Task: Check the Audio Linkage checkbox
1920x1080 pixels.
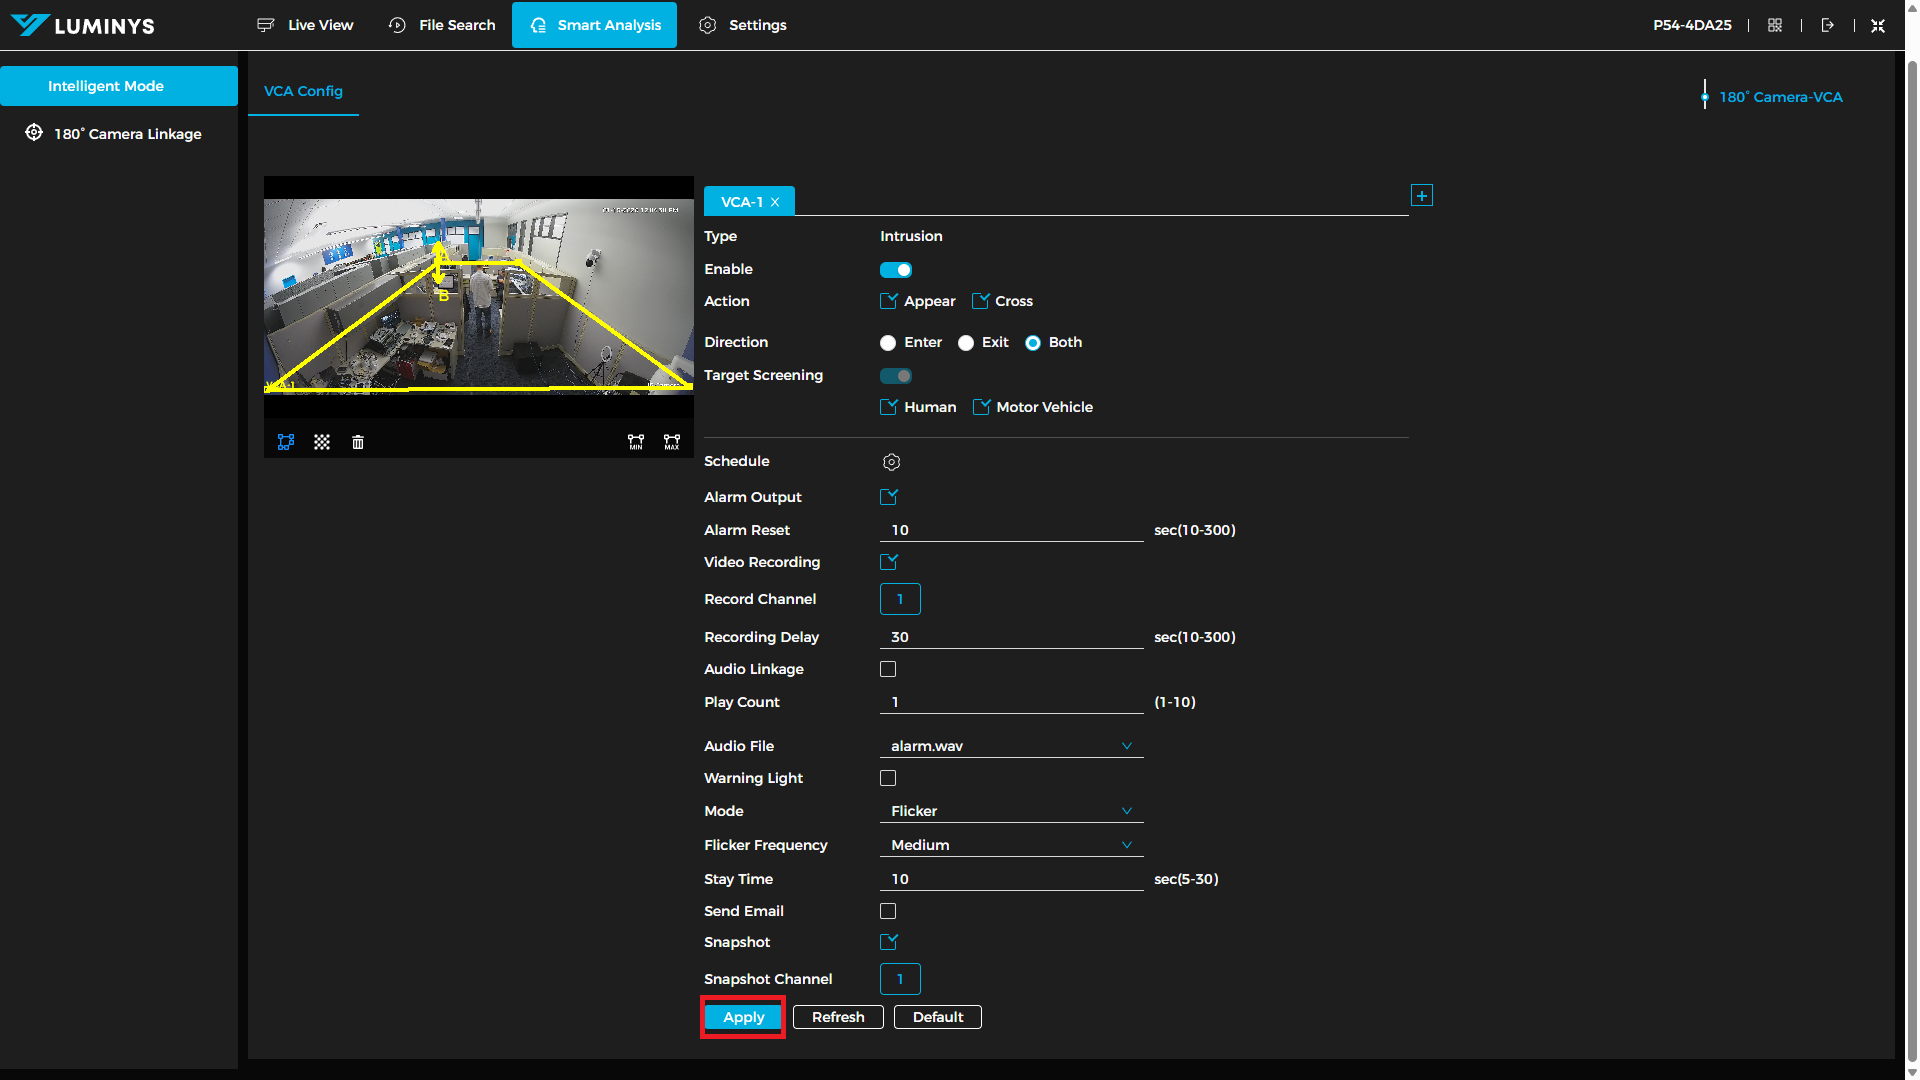Action: pos(888,669)
